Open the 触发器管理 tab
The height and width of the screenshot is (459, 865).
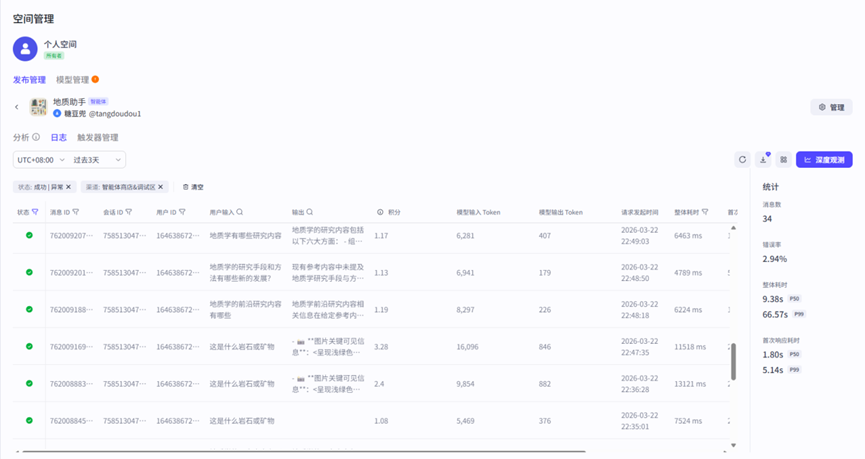98,137
